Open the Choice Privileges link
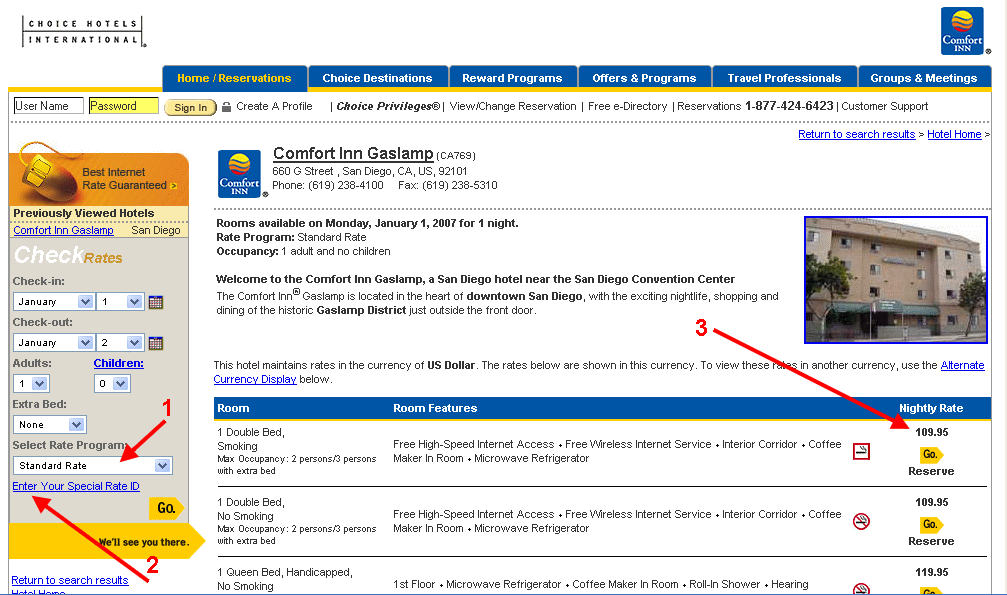Image resolution: width=1007 pixels, height=595 pixels. [x=389, y=106]
